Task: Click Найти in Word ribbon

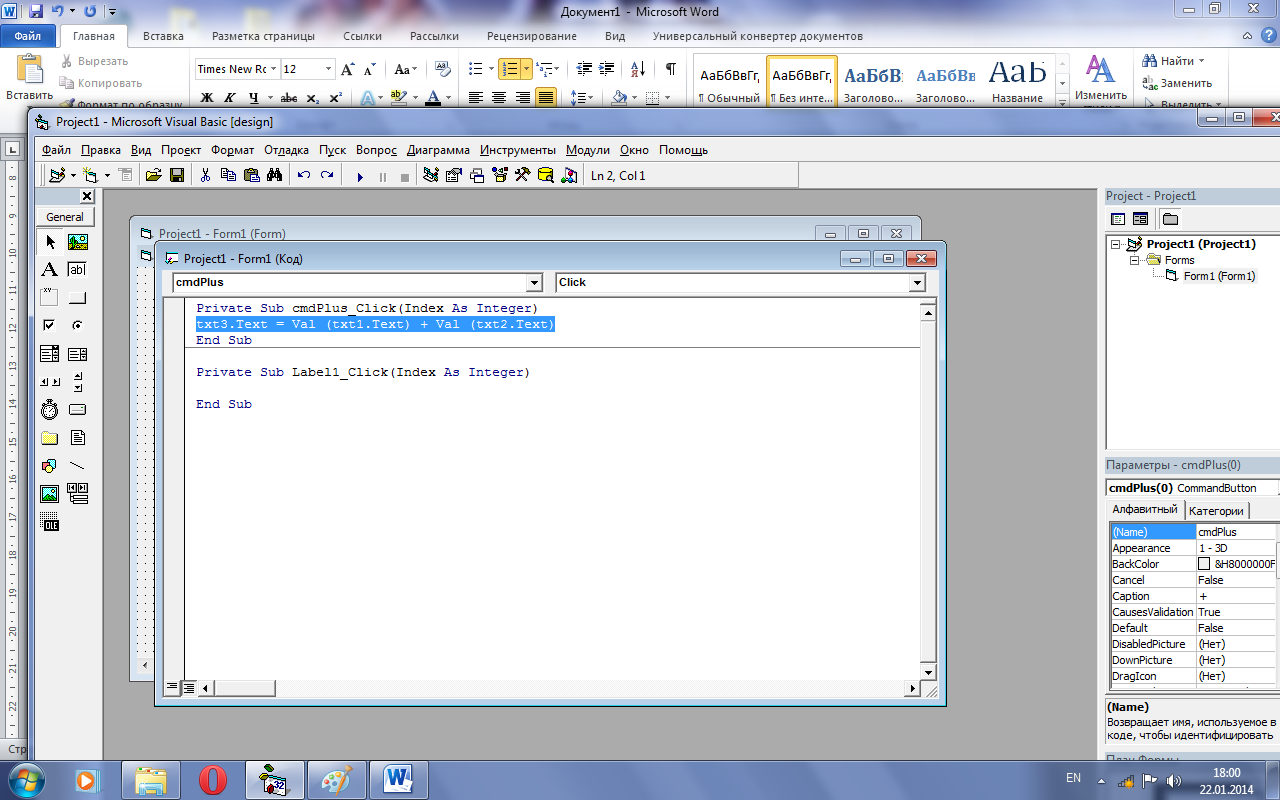Action: (x=1173, y=61)
